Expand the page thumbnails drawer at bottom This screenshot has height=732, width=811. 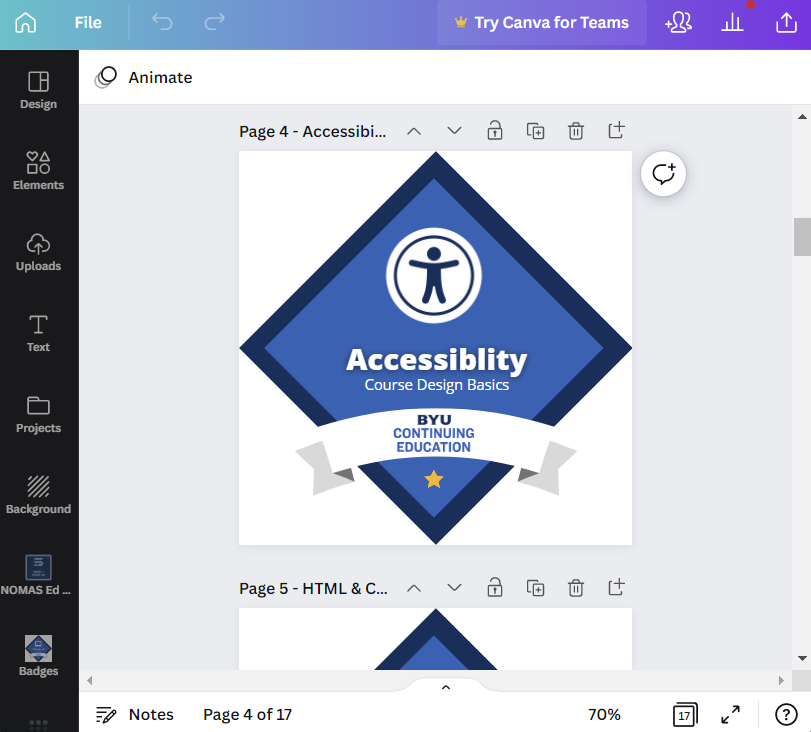(446, 686)
